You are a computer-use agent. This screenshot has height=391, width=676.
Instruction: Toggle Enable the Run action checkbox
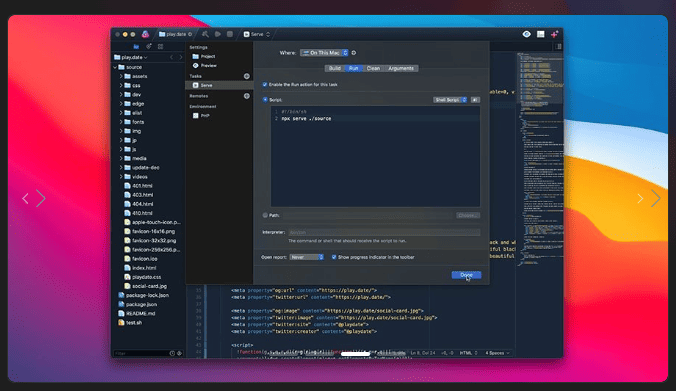pyautogui.click(x=265, y=84)
